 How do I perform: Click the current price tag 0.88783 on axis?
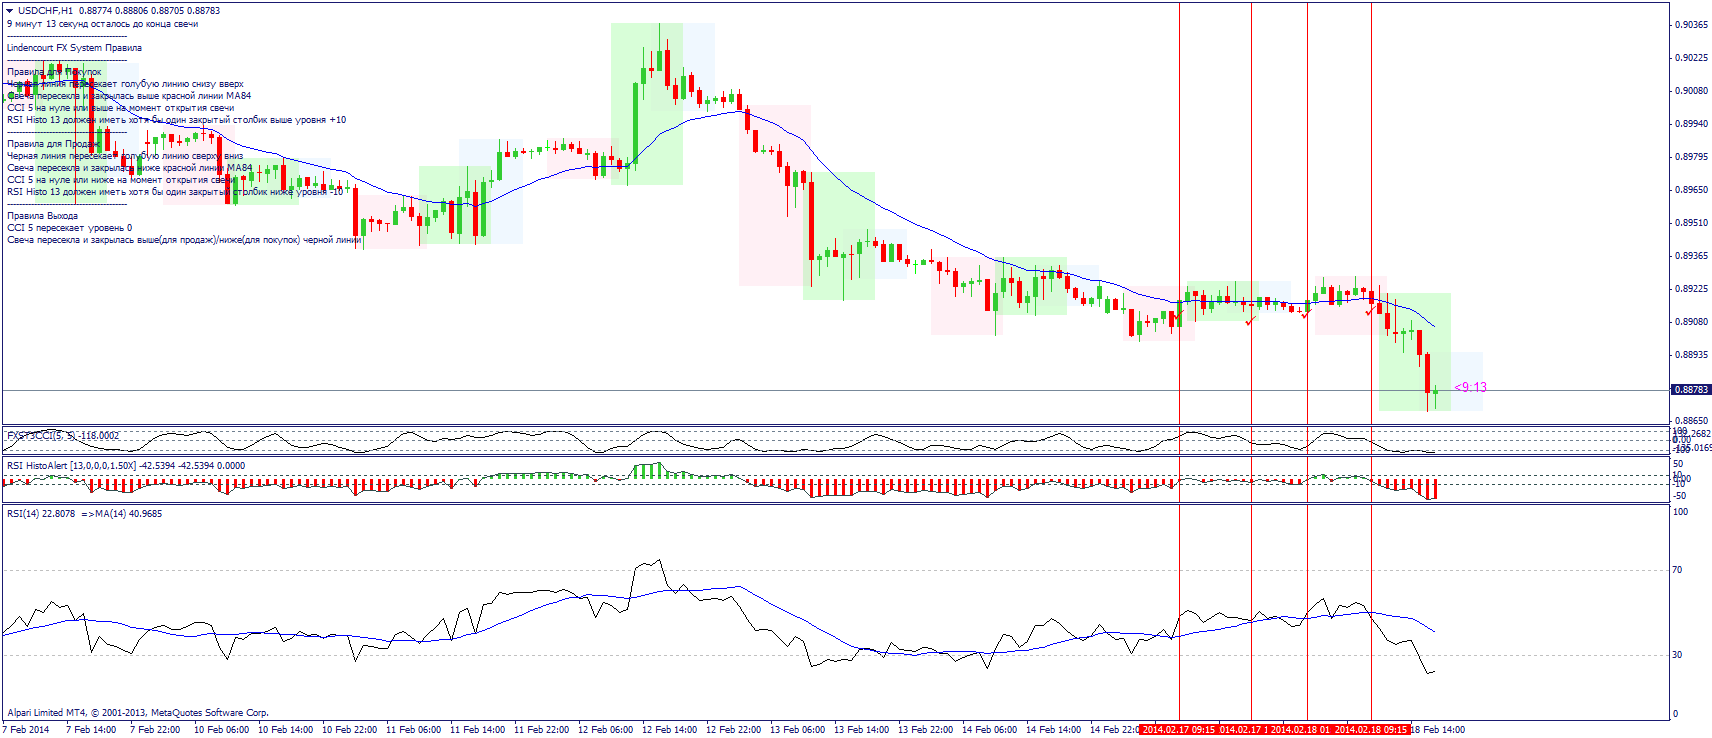[x=1691, y=390]
